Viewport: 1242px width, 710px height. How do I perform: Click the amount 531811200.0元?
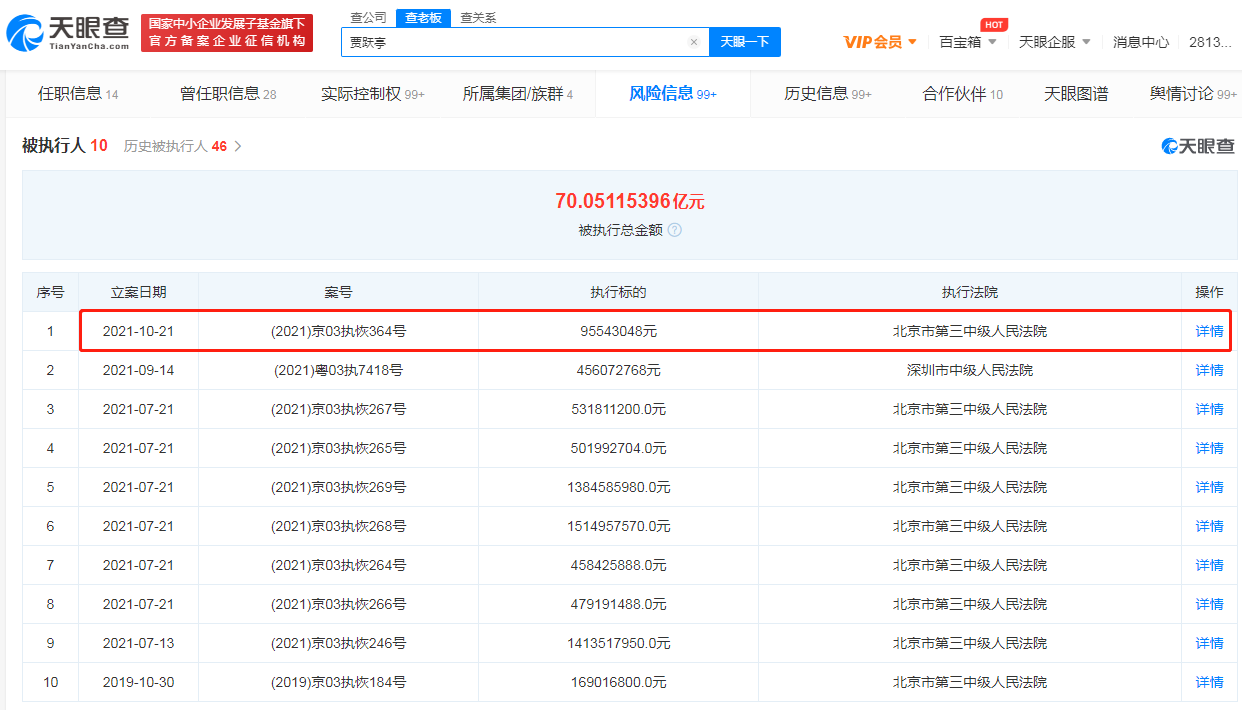(618, 409)
